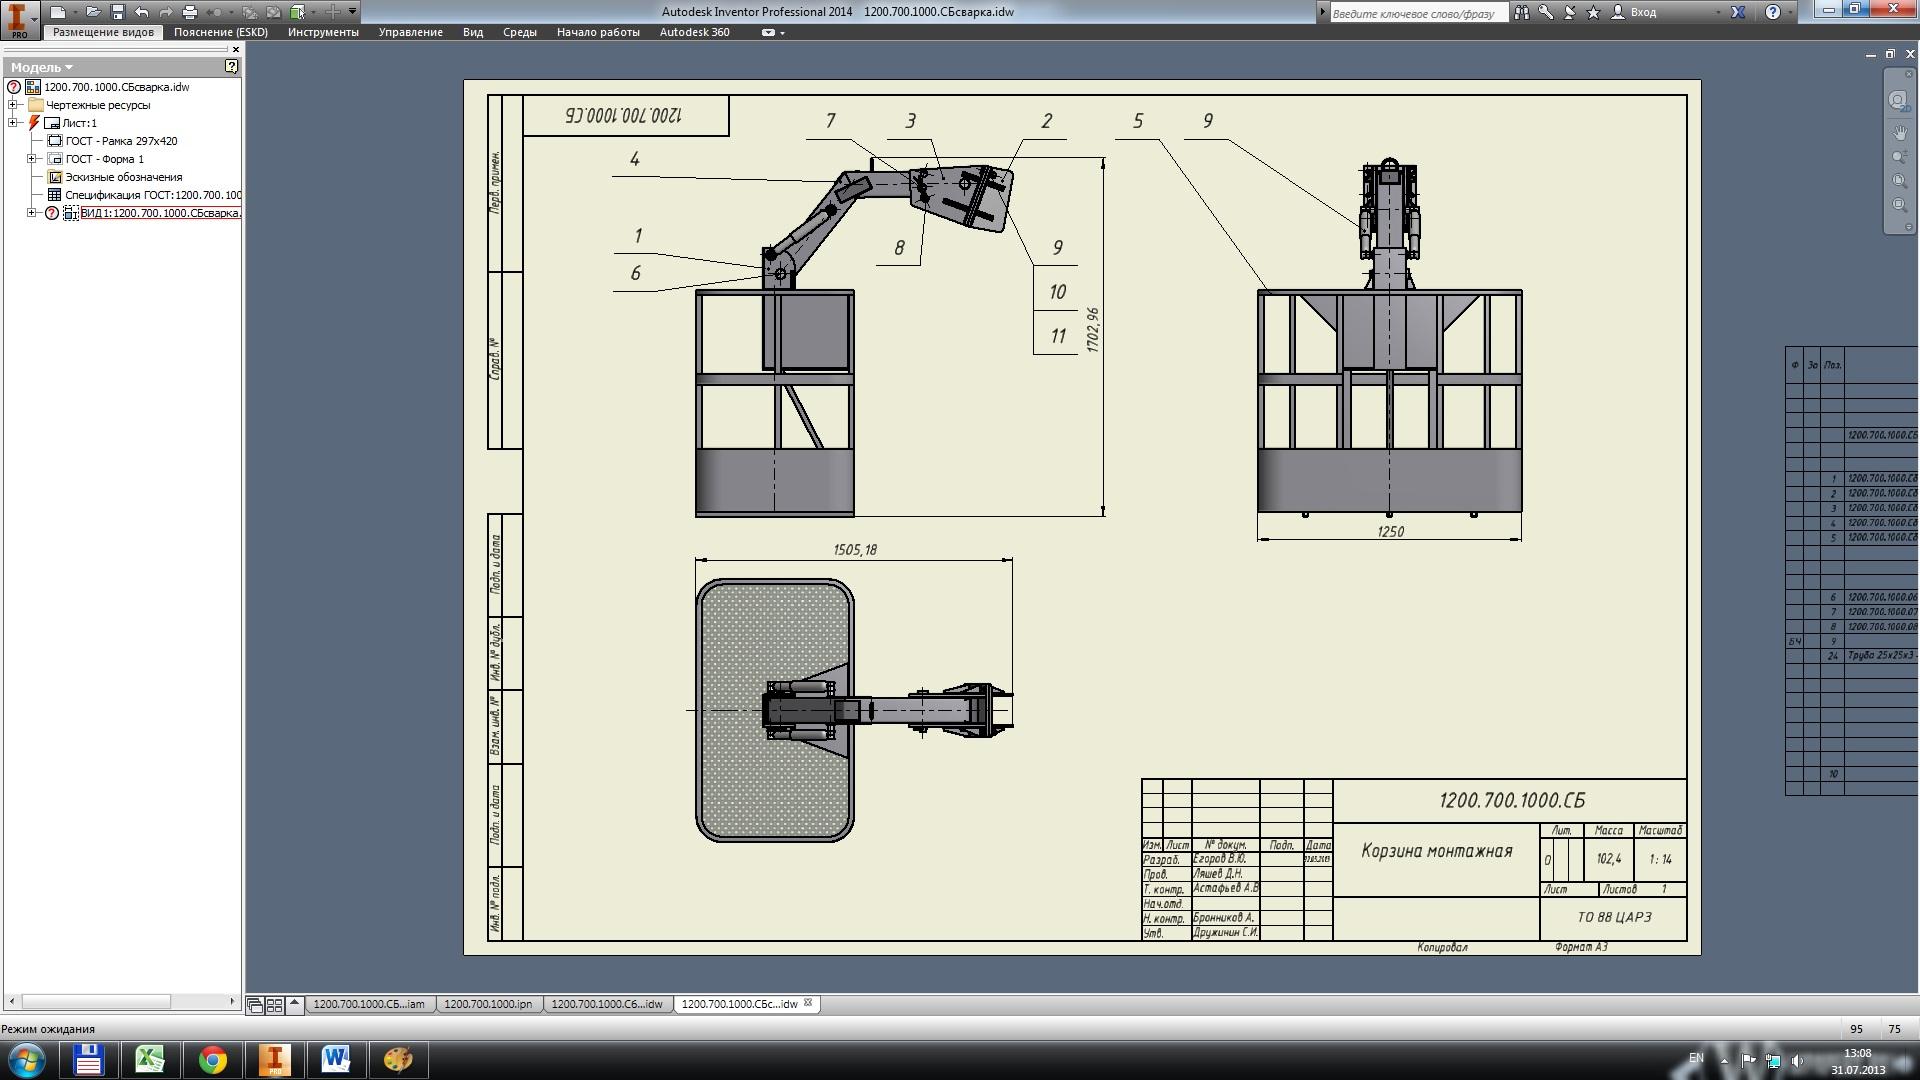Expand the Чертежные ресурсы tree node
1920x1080 pixels.
(13, 105)
